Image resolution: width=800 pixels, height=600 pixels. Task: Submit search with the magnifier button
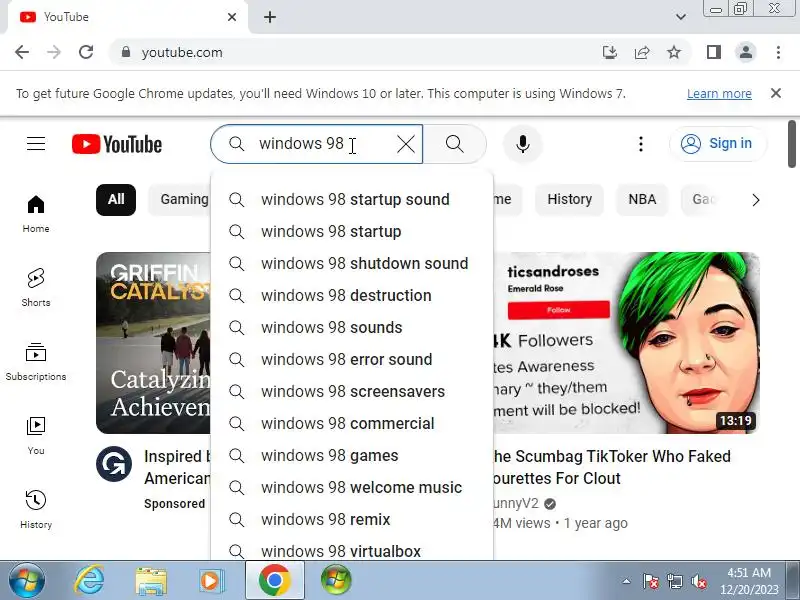point(455,144)
